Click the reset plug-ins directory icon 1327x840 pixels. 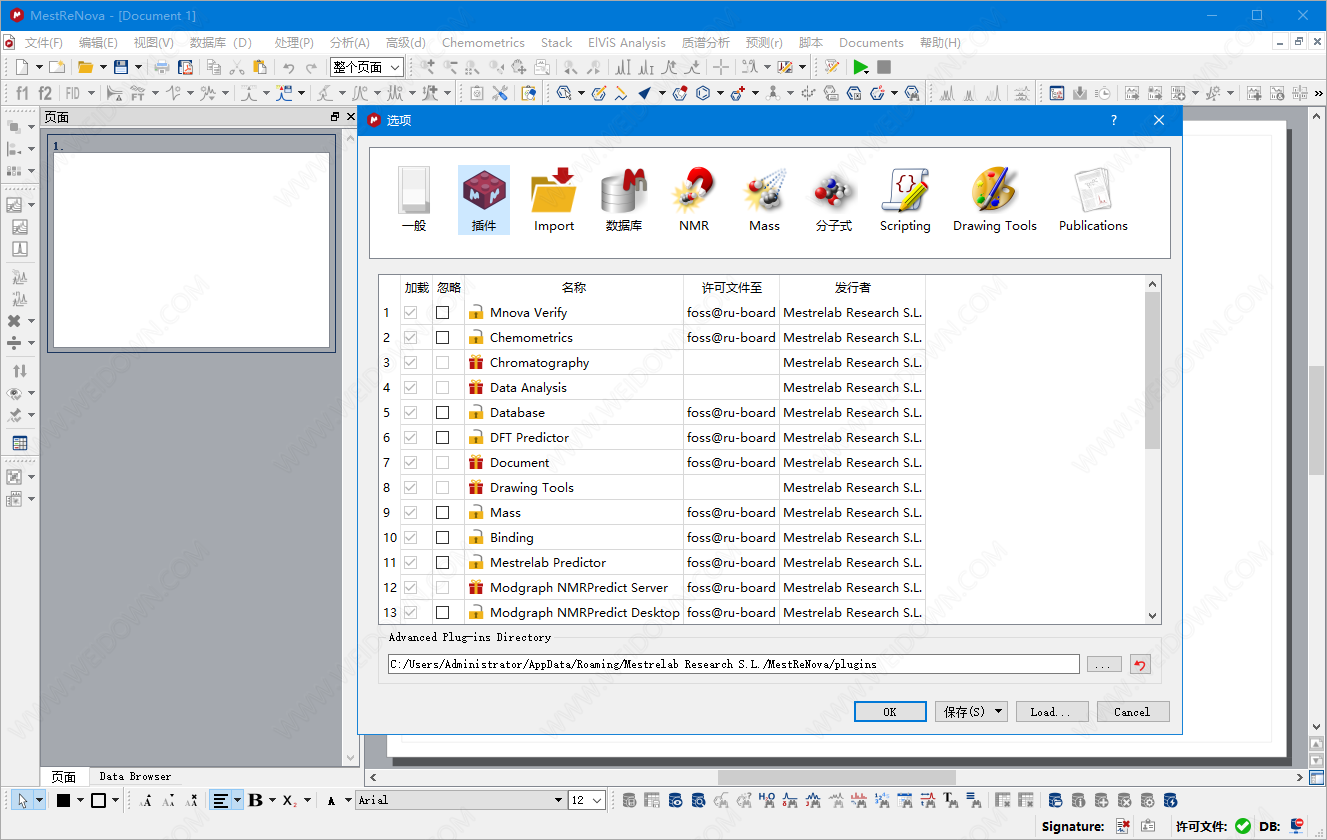coord(1140,664)
